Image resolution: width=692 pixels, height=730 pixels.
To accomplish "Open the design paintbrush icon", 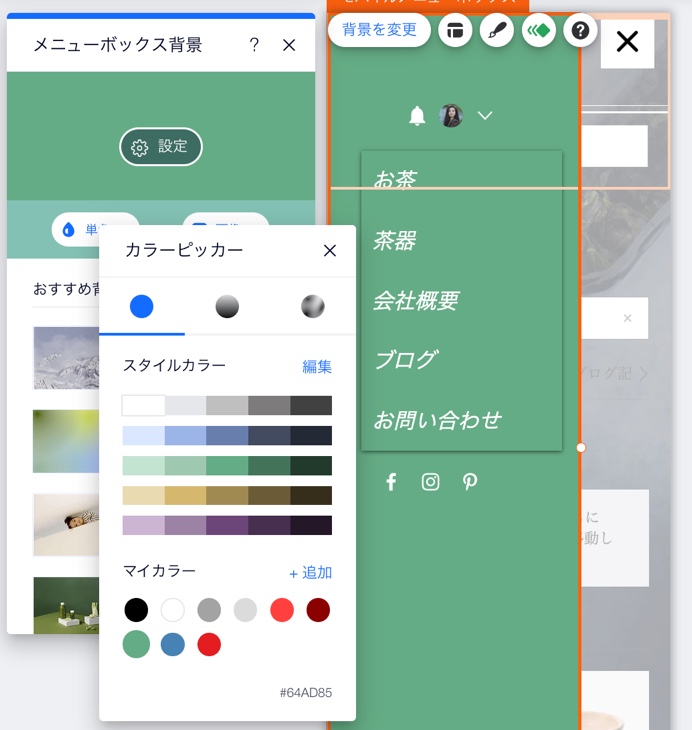I will coord(497,31).
